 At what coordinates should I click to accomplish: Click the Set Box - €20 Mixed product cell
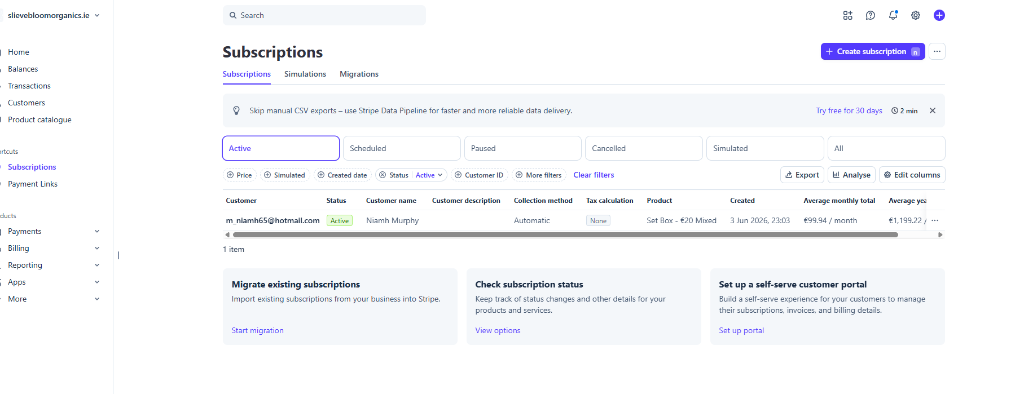pos(681,221)
